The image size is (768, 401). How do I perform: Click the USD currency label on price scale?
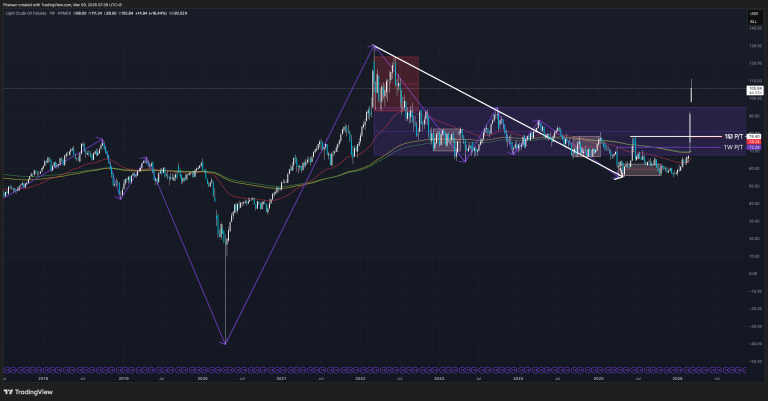point(754,14)
